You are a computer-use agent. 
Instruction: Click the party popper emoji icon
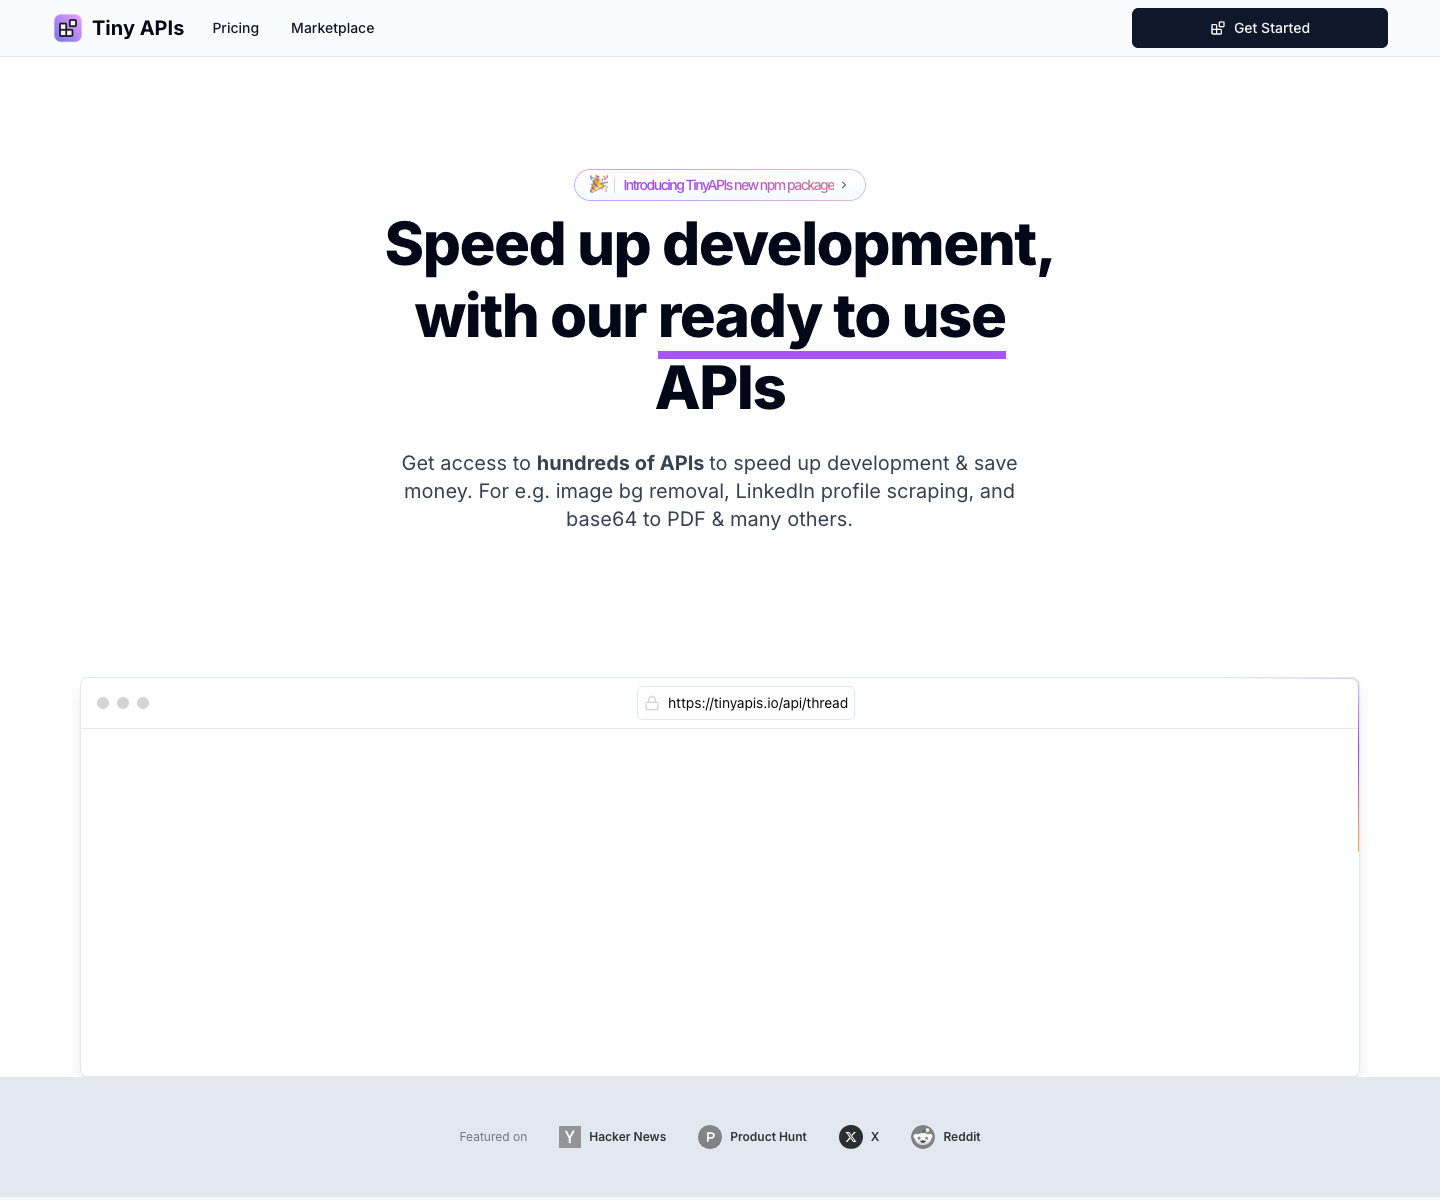coord(598,184)
